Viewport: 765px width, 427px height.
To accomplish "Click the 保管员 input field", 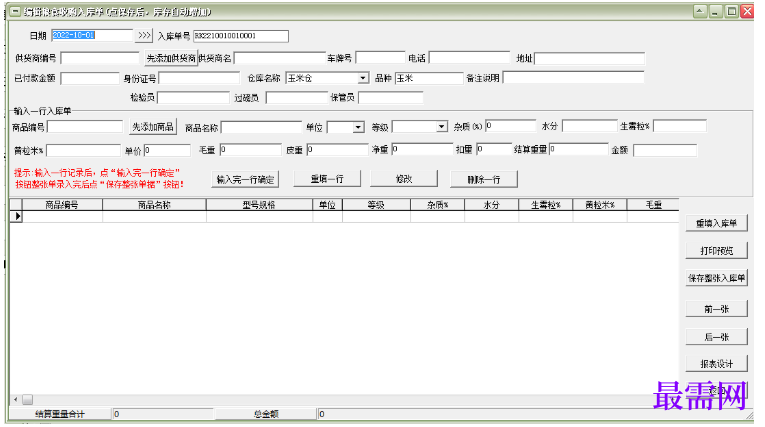I will click(390, 98).
